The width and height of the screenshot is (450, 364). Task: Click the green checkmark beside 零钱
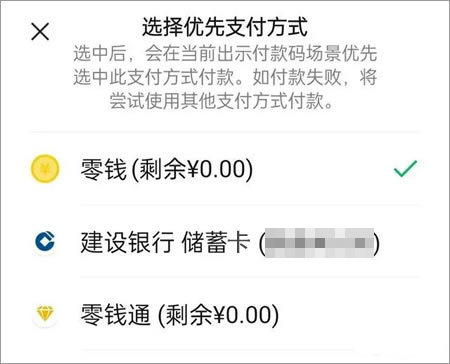[405, 169]
